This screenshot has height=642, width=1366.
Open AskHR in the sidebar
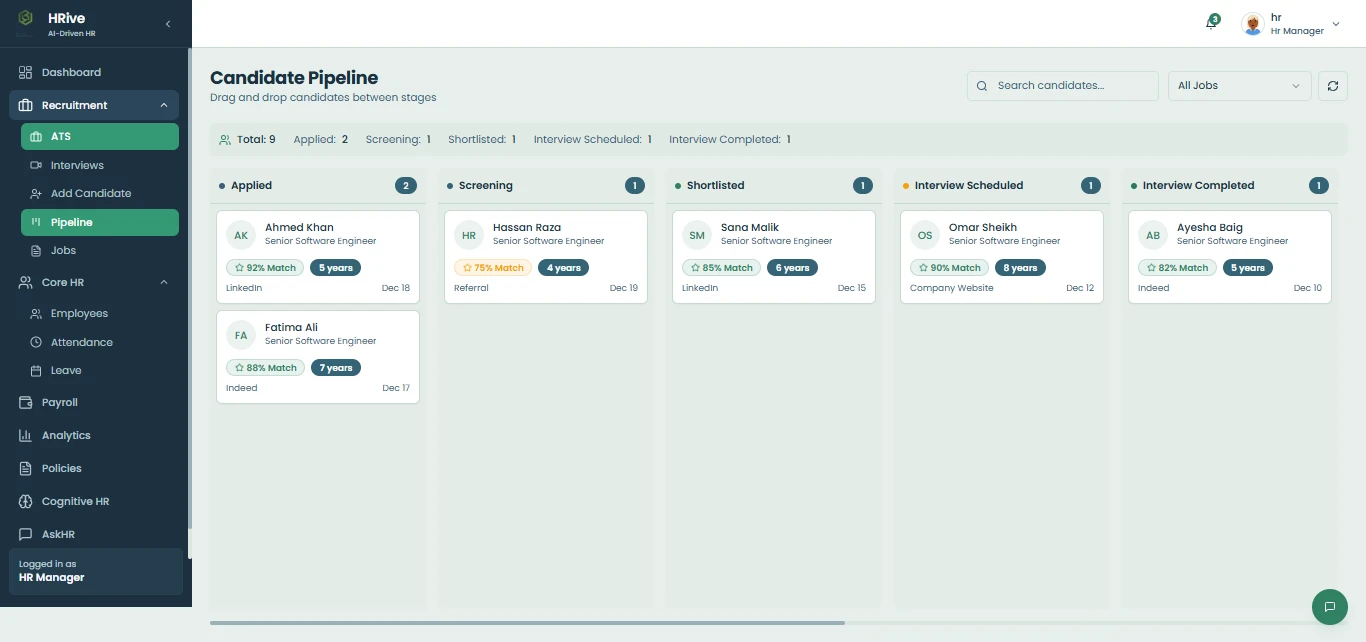(x=94, y=534)
